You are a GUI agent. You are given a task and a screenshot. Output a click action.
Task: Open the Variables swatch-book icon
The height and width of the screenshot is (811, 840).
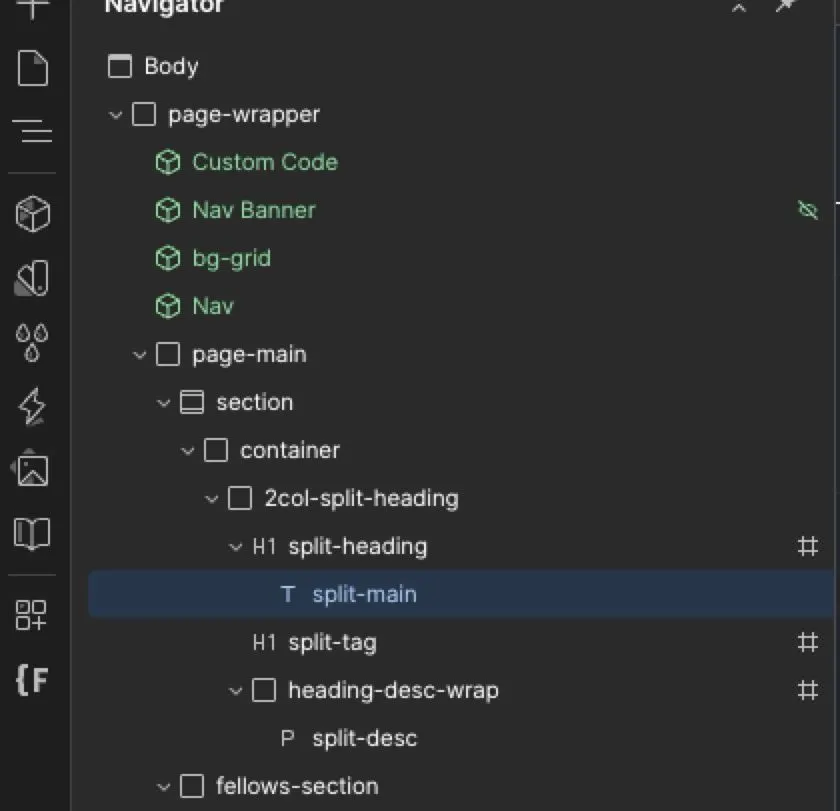(x=32, y=279)
